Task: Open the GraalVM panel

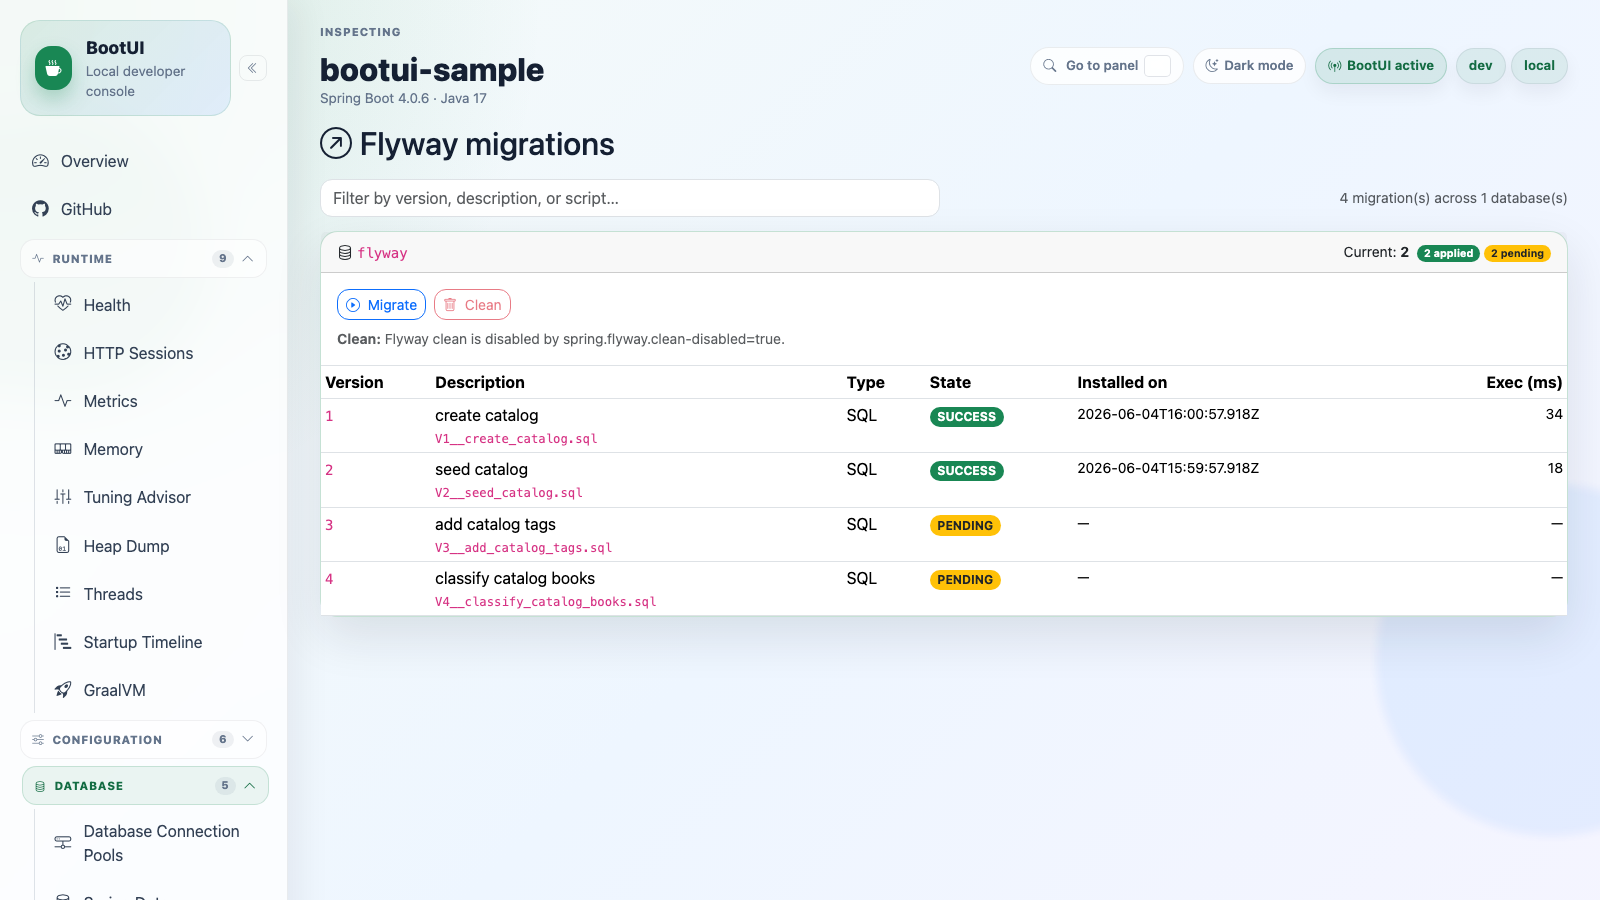Action: click(x=115, y=690)
